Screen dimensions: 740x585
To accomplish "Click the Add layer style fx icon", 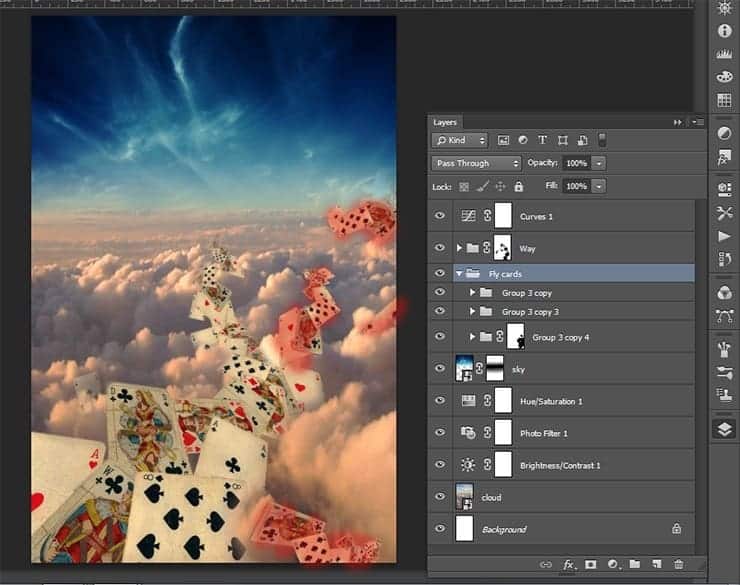I will [569, 565].
